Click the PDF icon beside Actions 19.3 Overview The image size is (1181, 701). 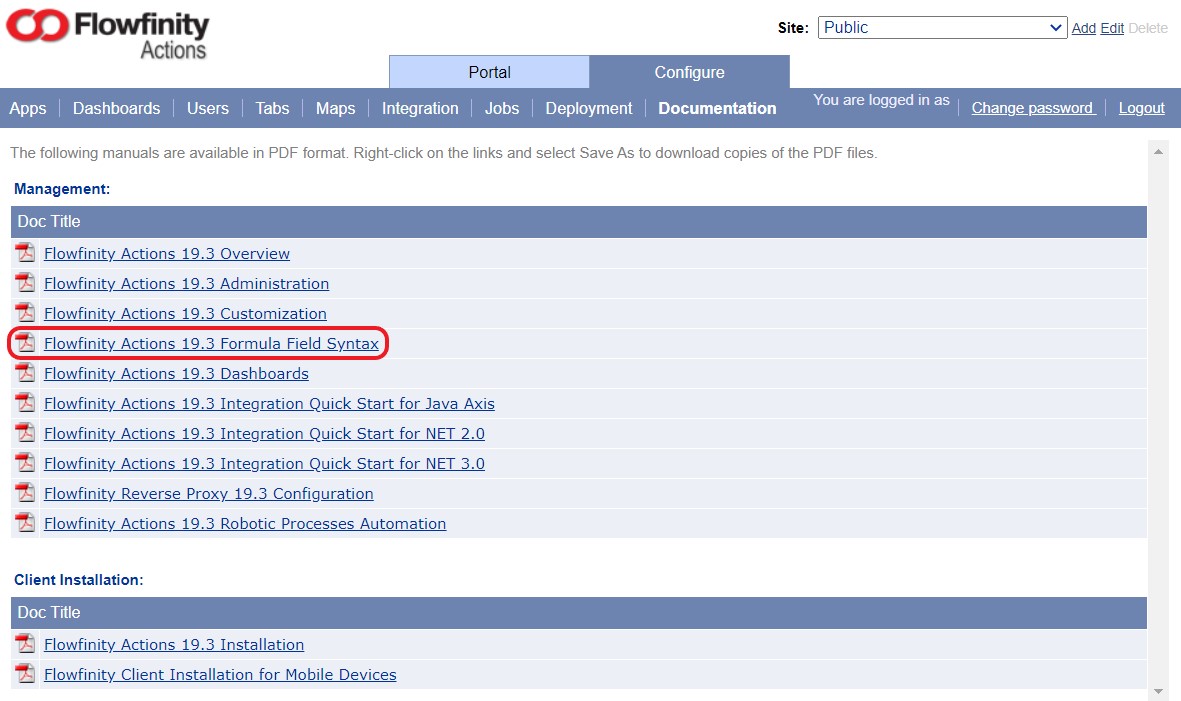tap(25, 254)
